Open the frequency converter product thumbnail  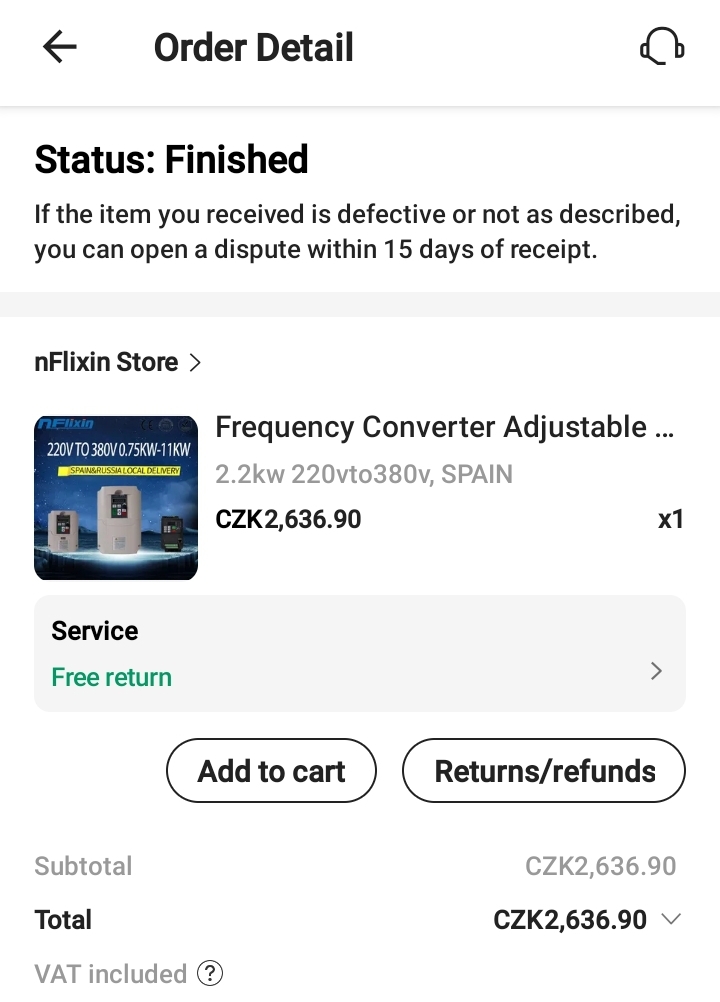pyautogui.click(x=116, y=498)
